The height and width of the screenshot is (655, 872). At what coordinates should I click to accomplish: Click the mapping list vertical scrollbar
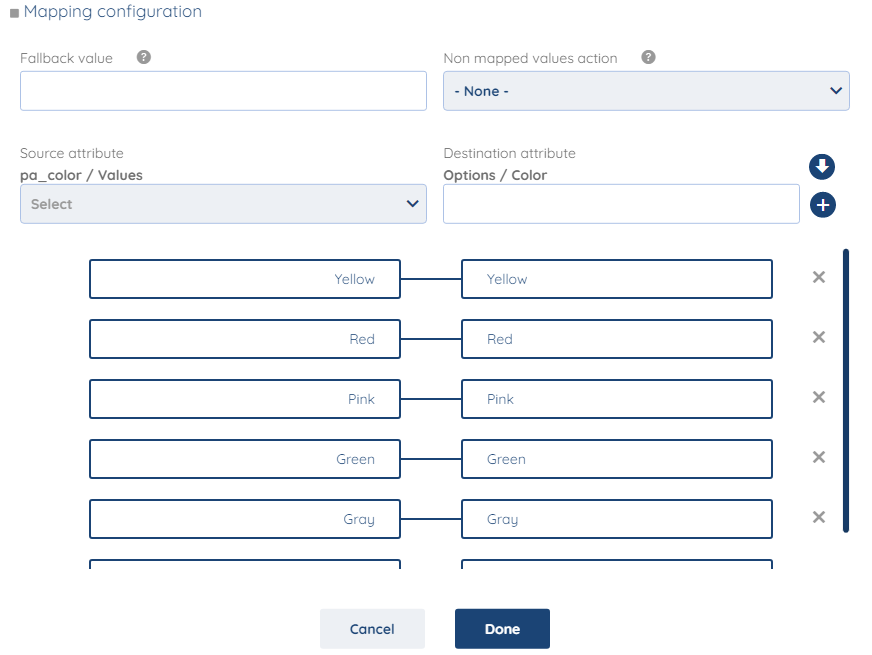click(846, 391)
